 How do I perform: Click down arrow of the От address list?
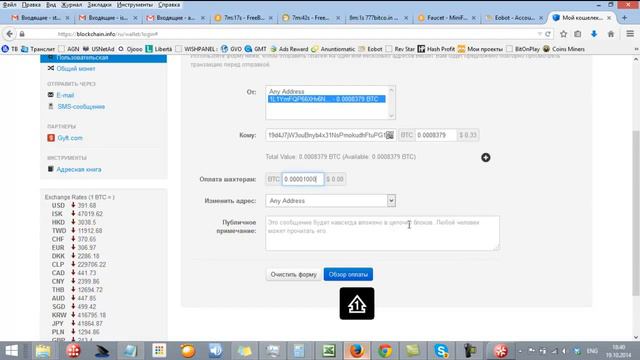click(x=391, y=115)
